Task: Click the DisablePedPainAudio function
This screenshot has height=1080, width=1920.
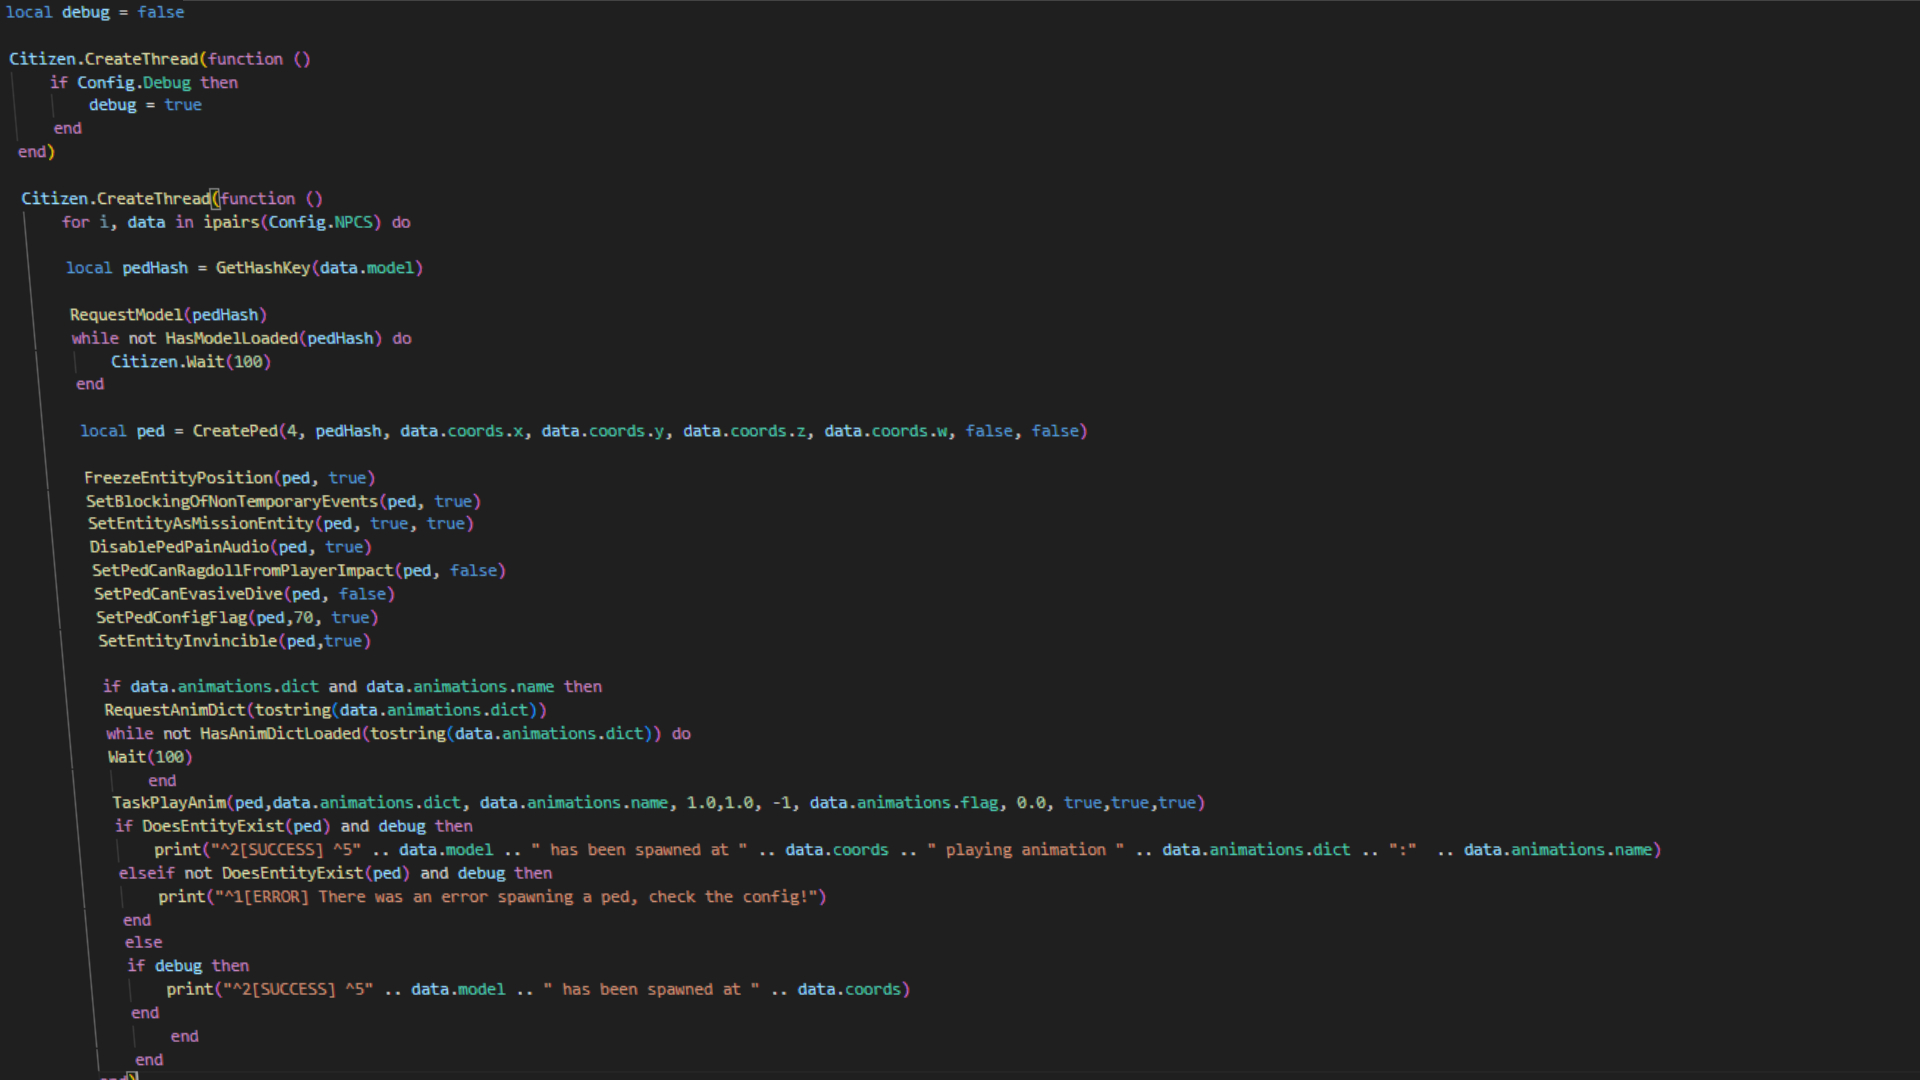Action: (179, 547)
